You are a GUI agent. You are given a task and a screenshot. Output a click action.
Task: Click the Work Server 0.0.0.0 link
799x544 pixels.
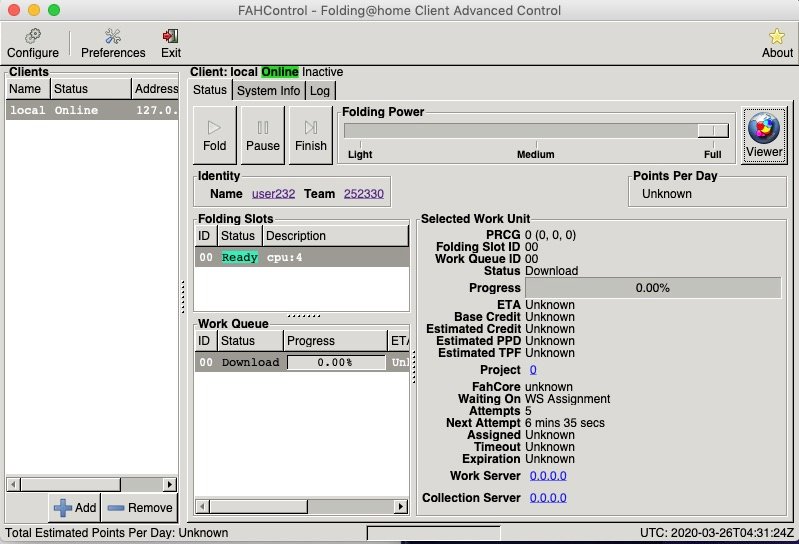[x=548, y=475]
